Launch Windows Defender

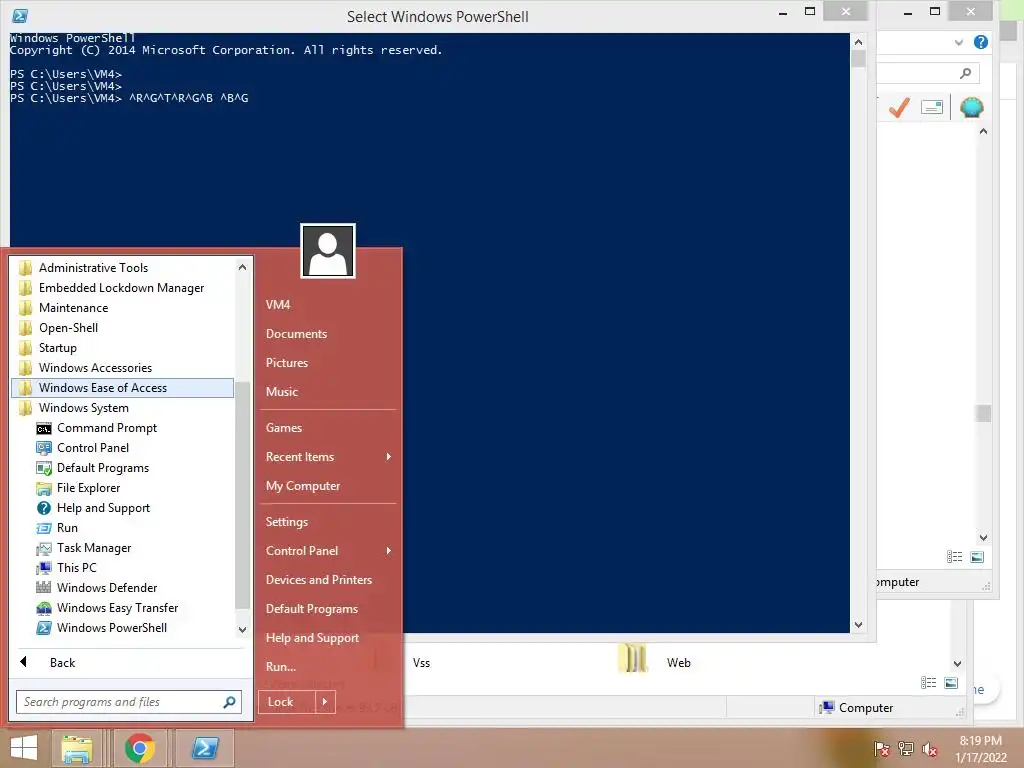[106, 588]
